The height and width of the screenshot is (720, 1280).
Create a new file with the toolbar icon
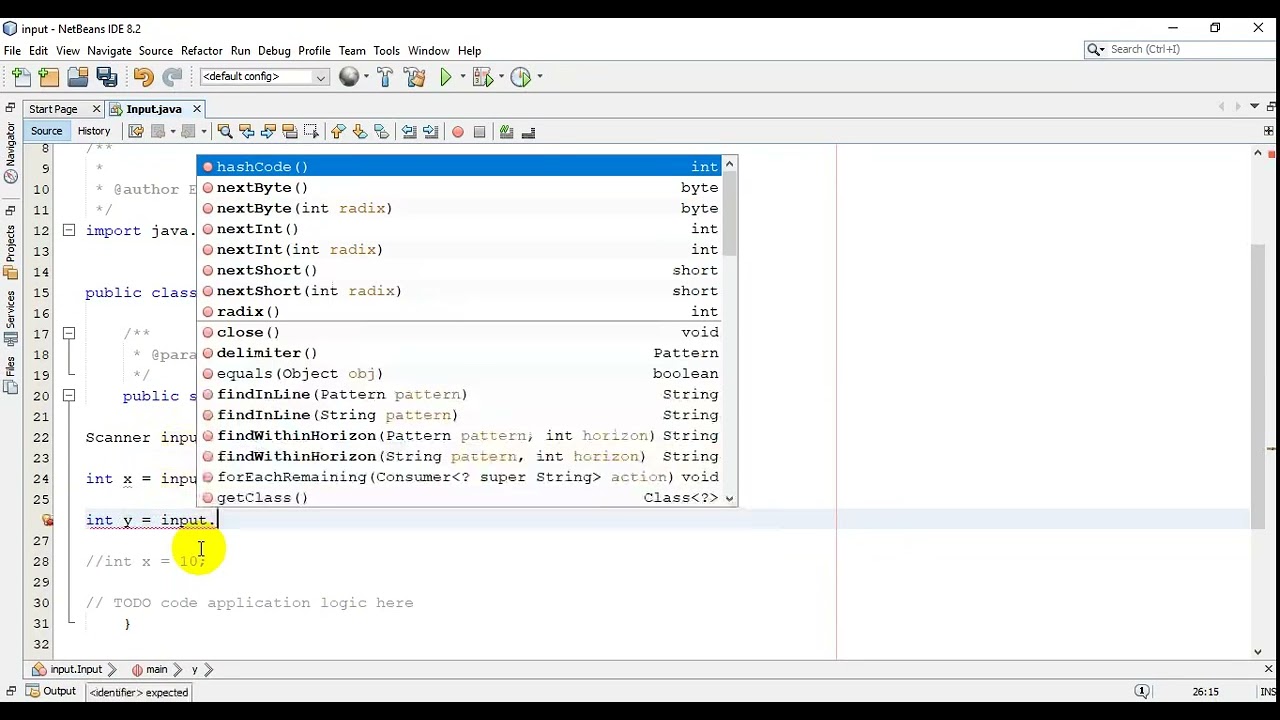21,77
